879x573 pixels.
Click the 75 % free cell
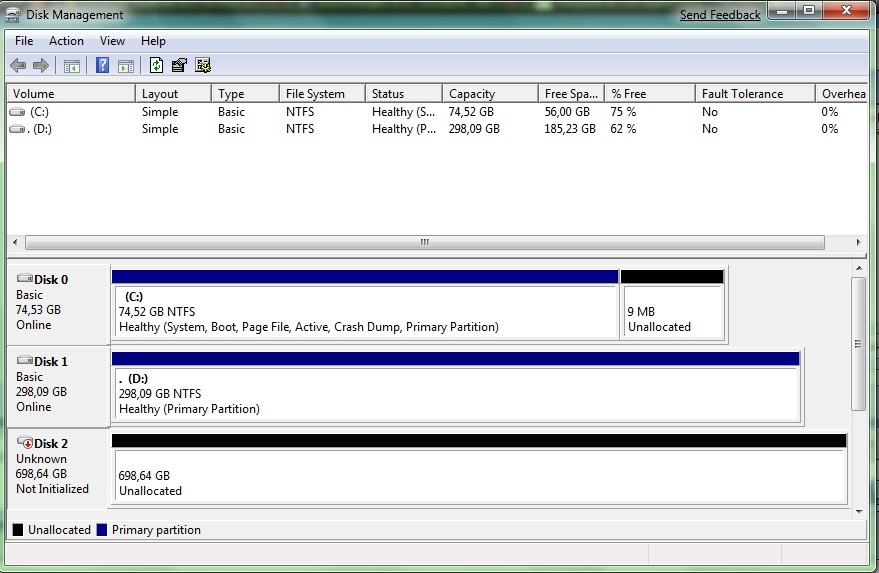(623, 112)
